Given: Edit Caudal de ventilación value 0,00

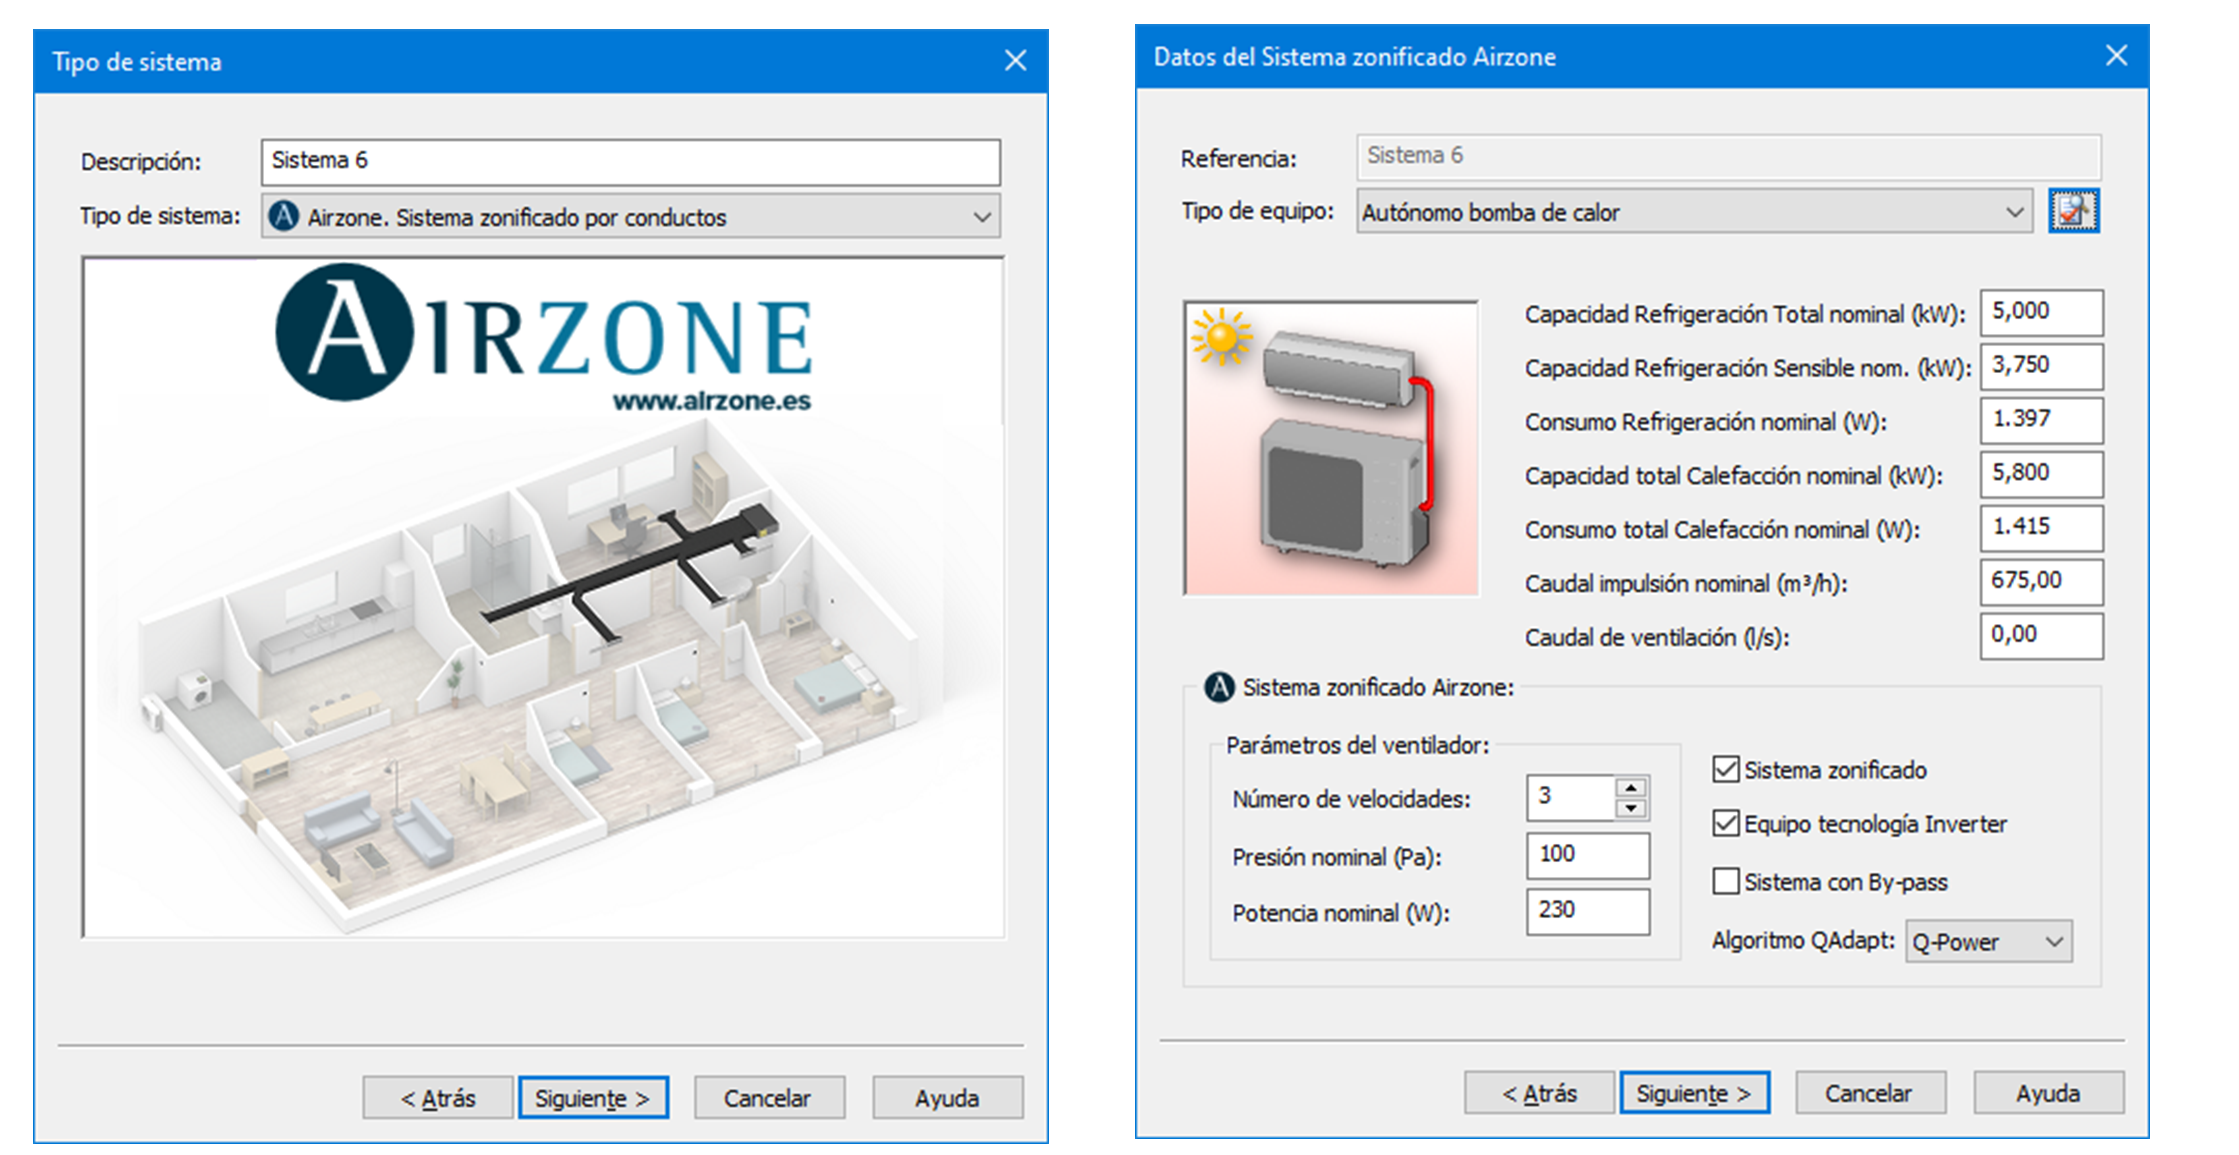Looking at the screenshot, I should (x=2041, y=635).
